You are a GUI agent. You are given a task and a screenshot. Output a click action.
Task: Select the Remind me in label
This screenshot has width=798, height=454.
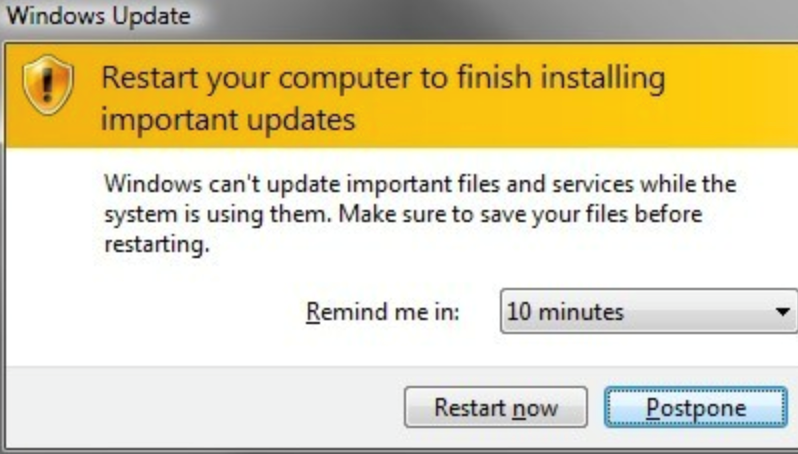383,311
